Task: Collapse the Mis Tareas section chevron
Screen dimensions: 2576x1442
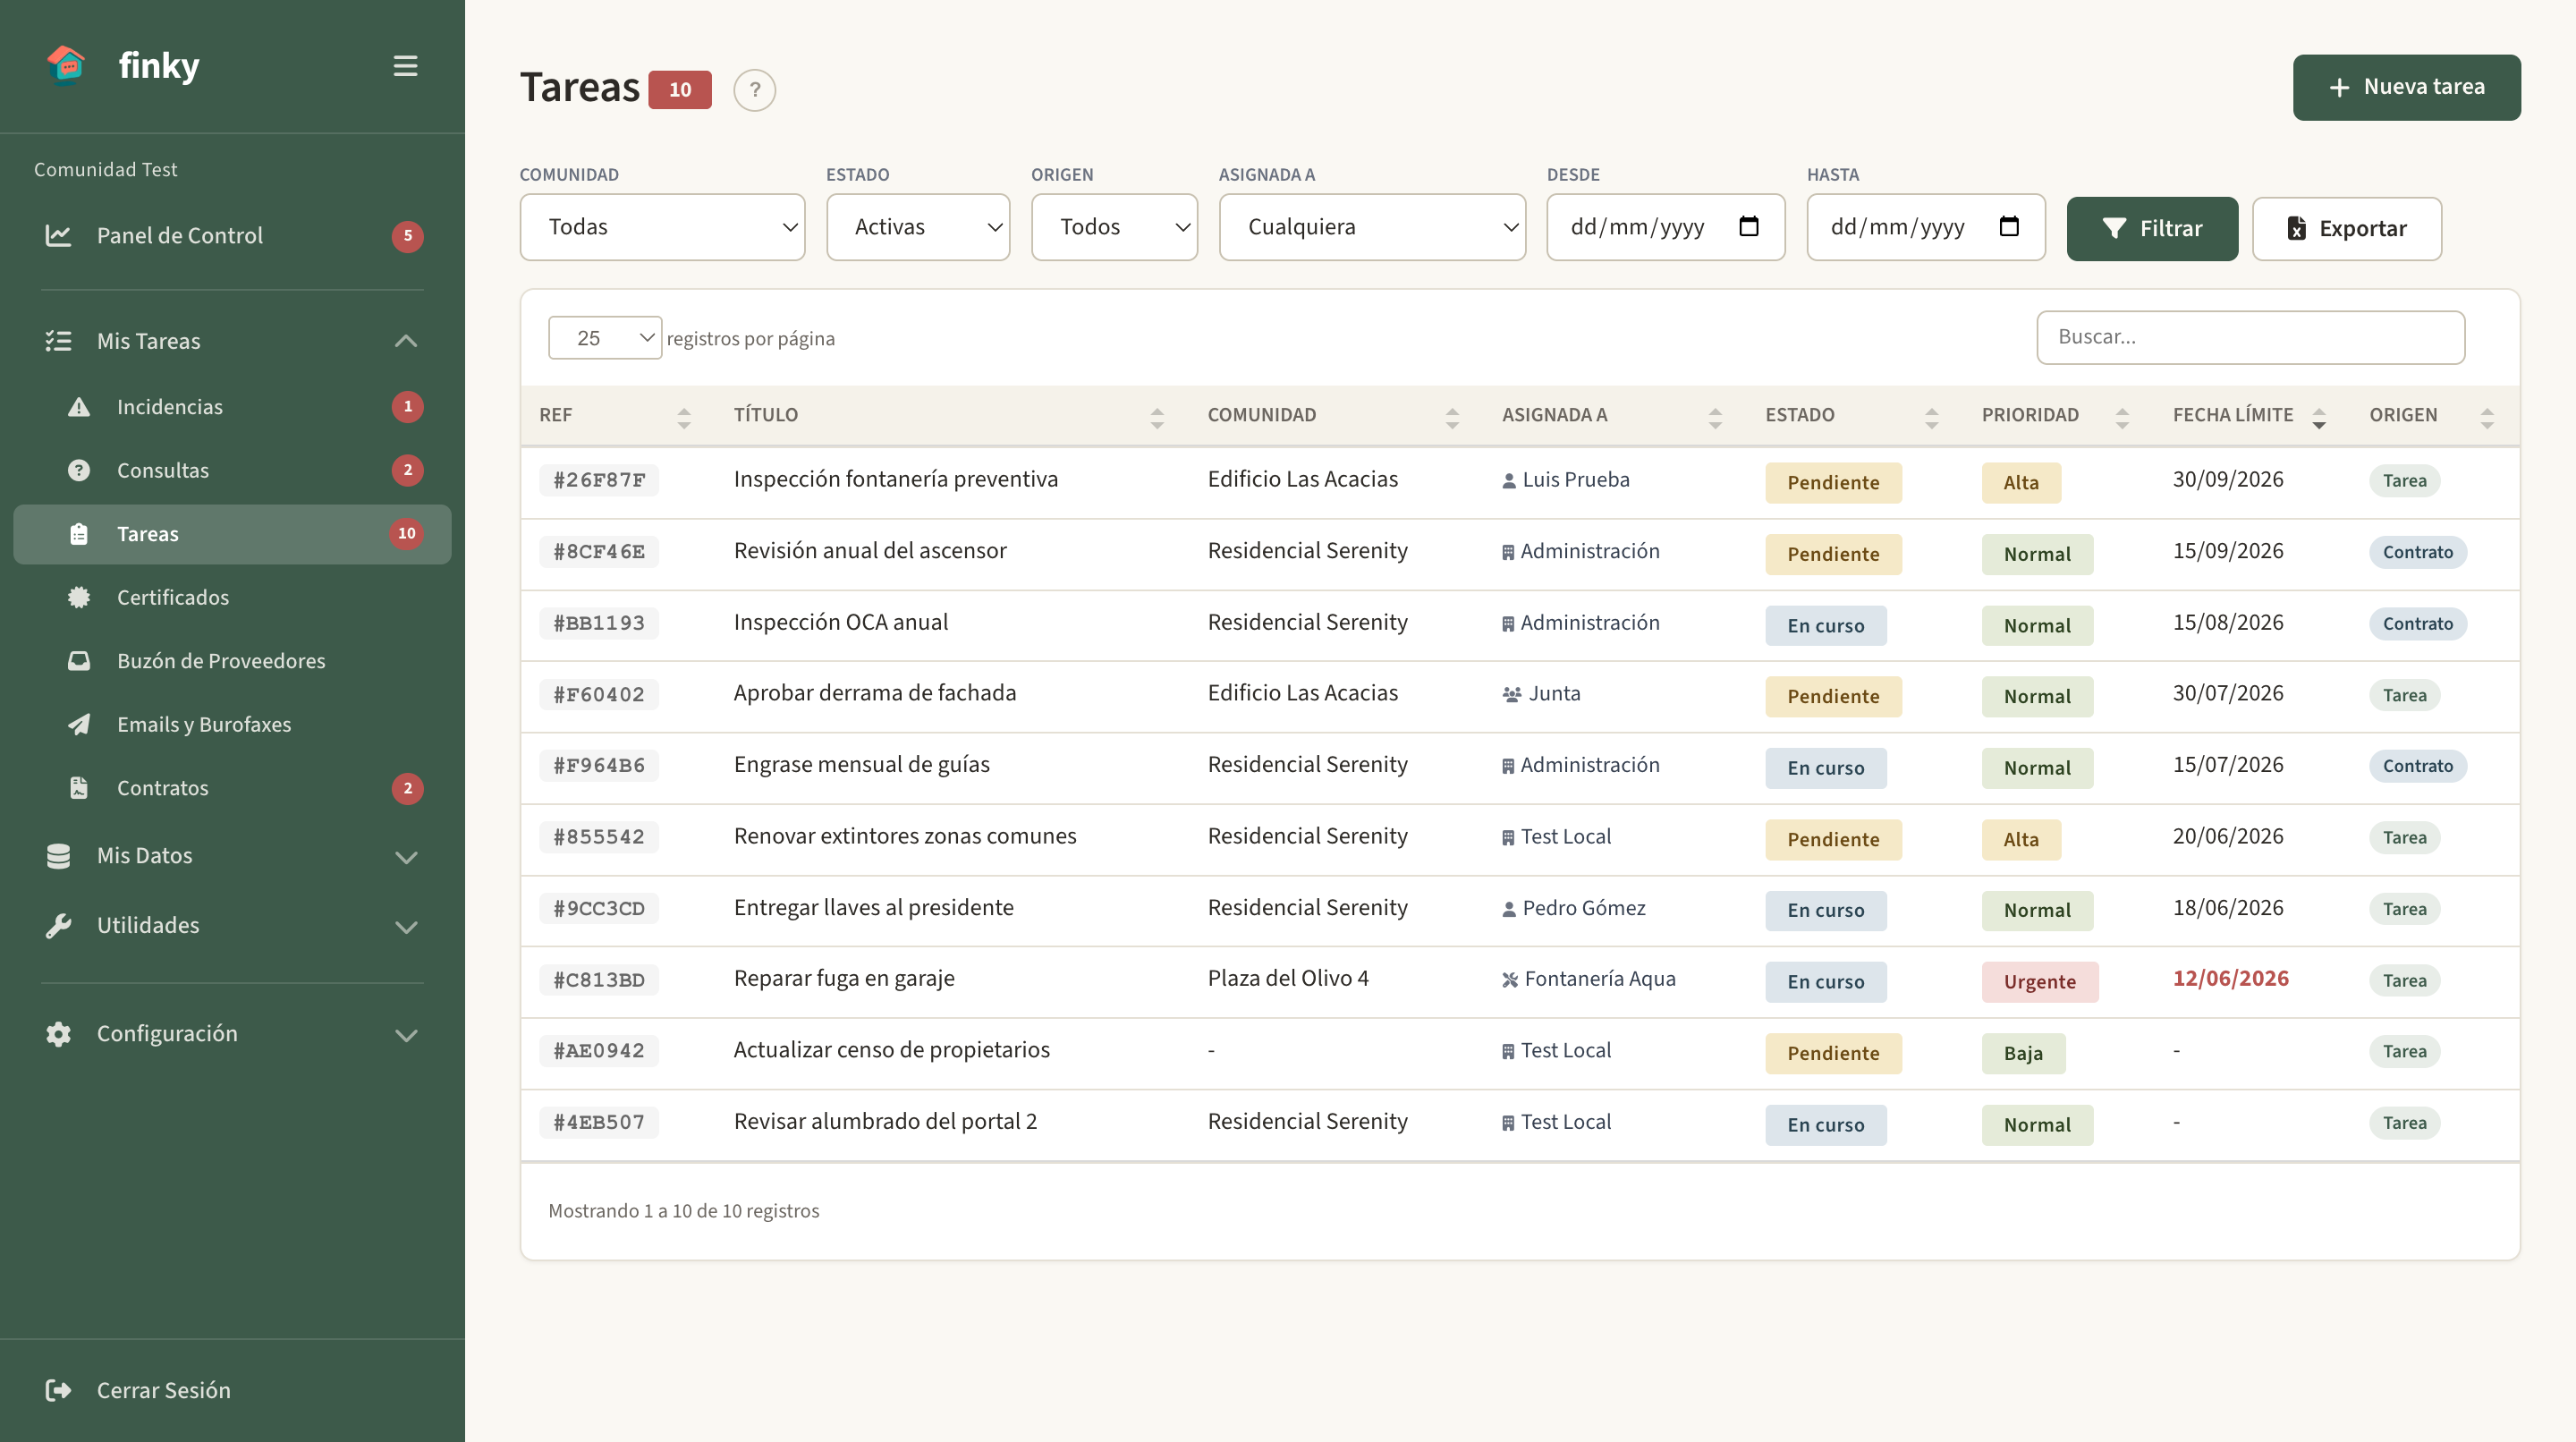Action: point(406,342)
